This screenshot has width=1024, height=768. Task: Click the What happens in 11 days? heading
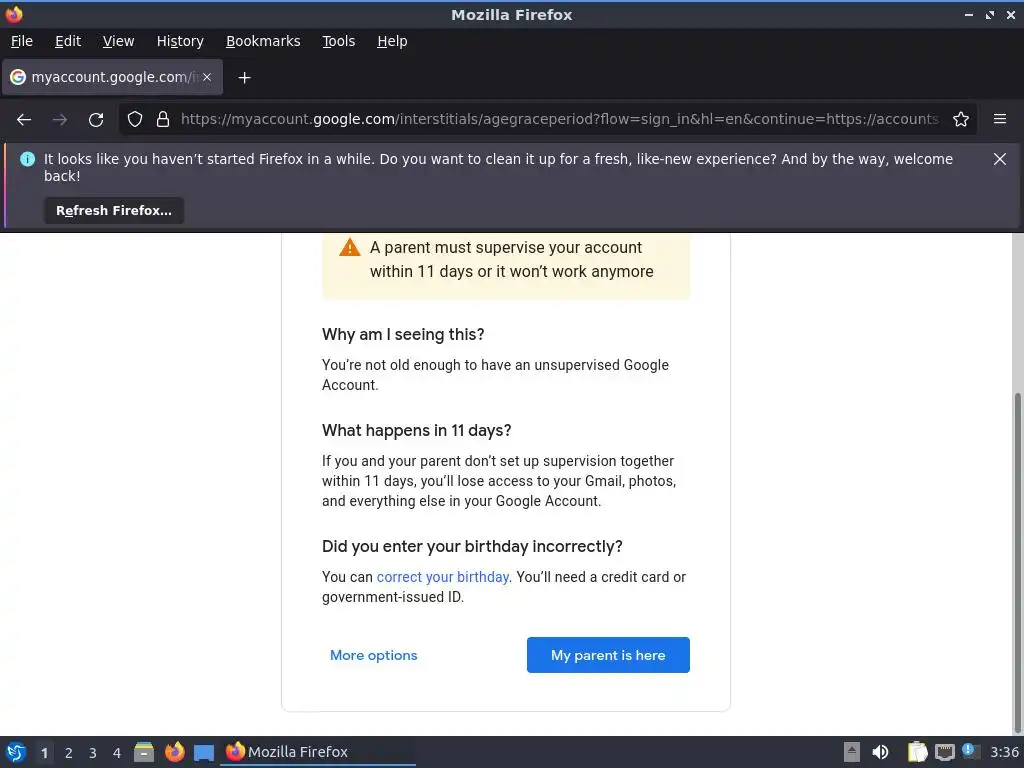pyautogui.click(x=417, y=430)
